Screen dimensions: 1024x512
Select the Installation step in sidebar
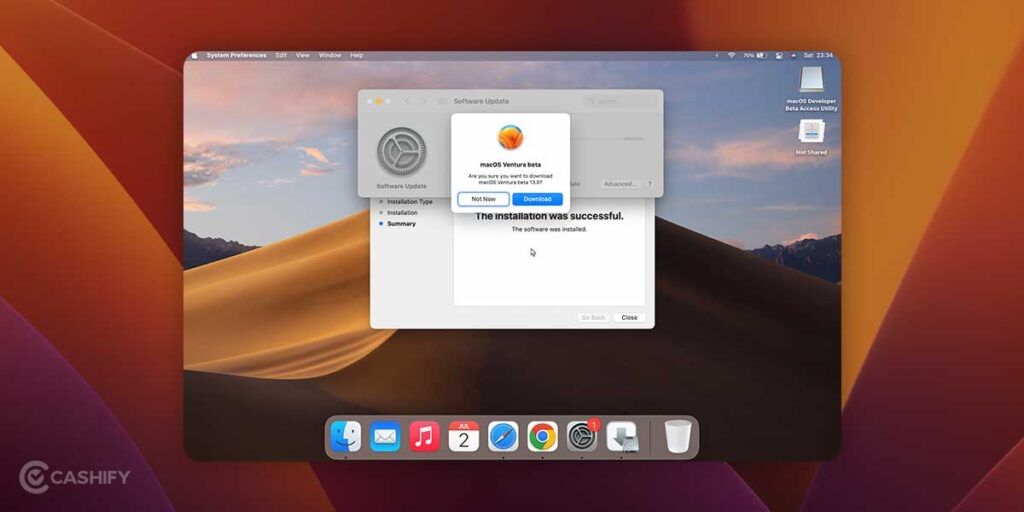click(402, 213)
